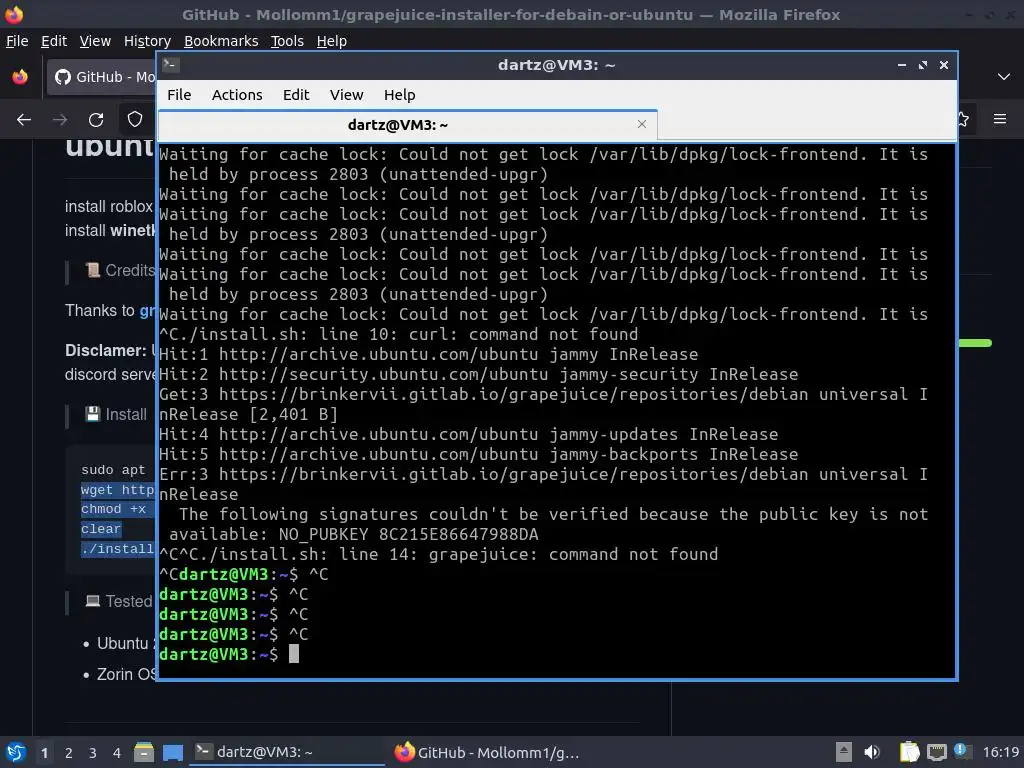Switch to workspace 3 in the panel
Image resolution: width=1024 pixels, height=768 pixels.
pos(93,753)
